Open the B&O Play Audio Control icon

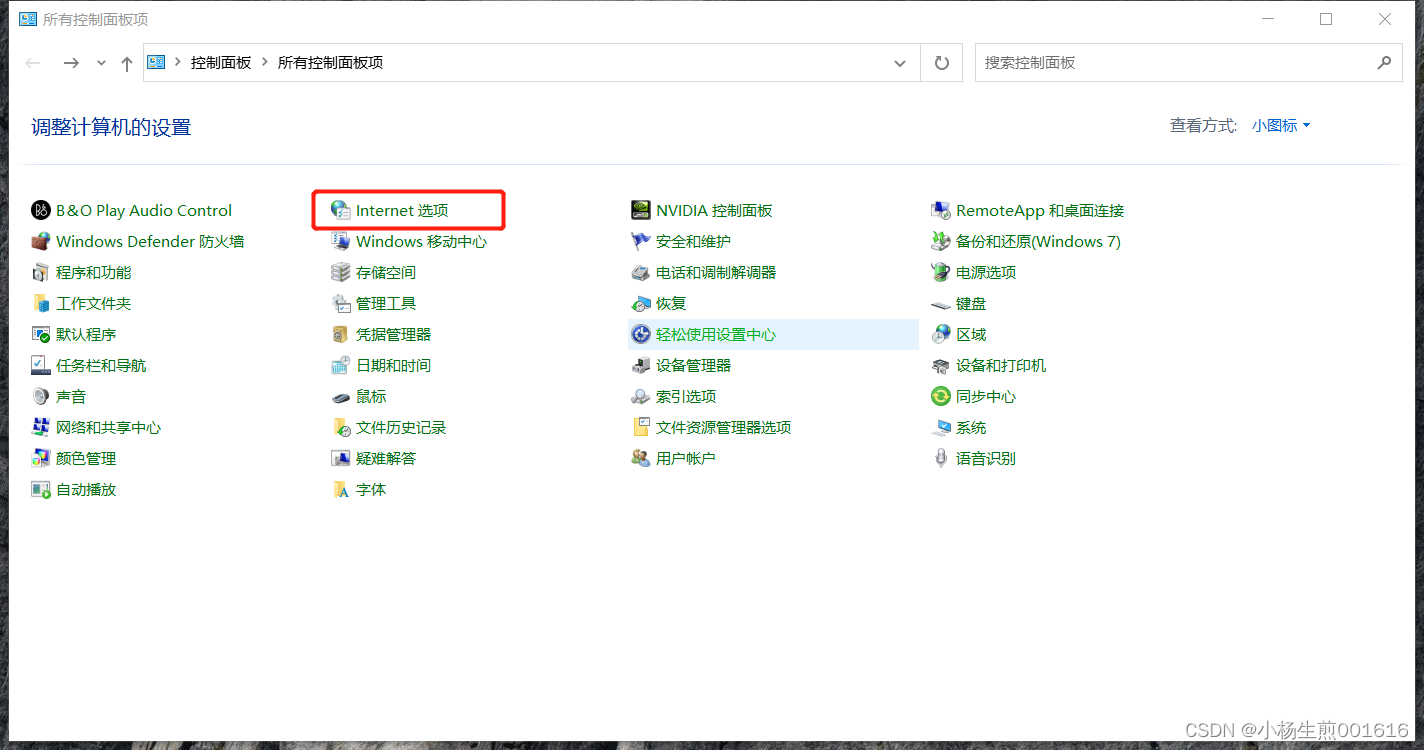point(41,210)
